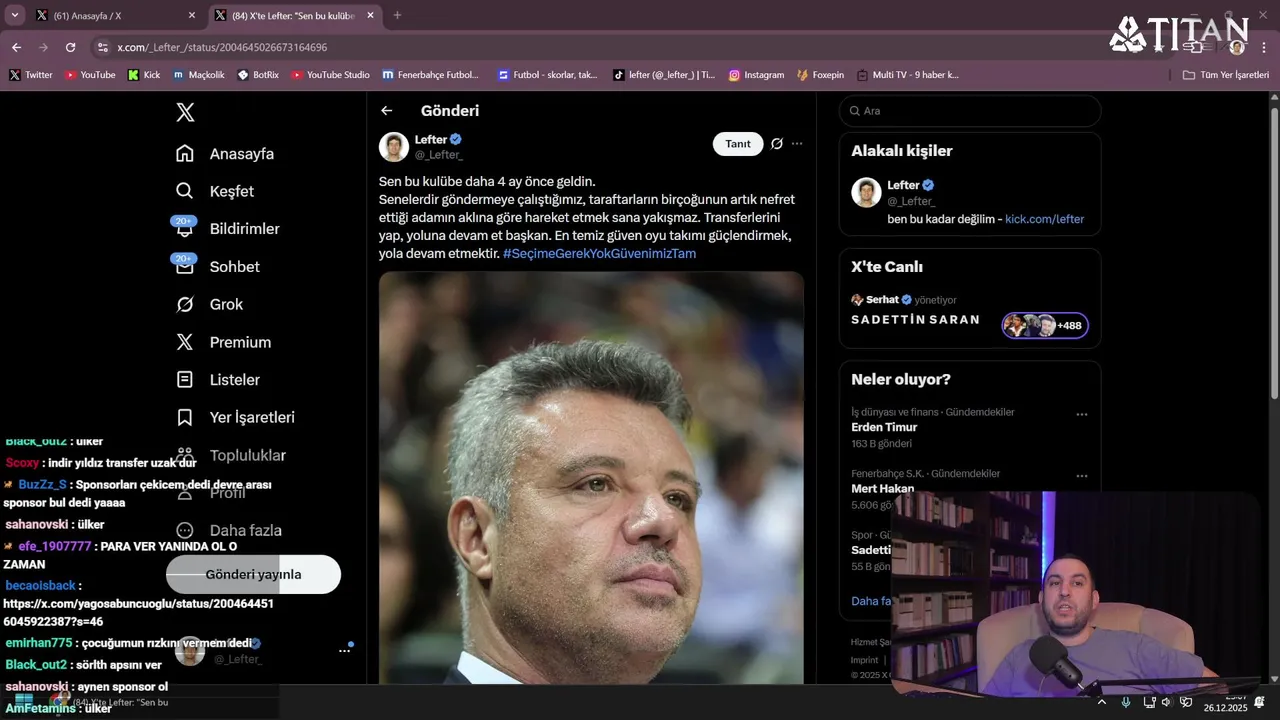
Task: Open Tüm Yer İşaretleri folder
Action: (x=1225, y=75)
